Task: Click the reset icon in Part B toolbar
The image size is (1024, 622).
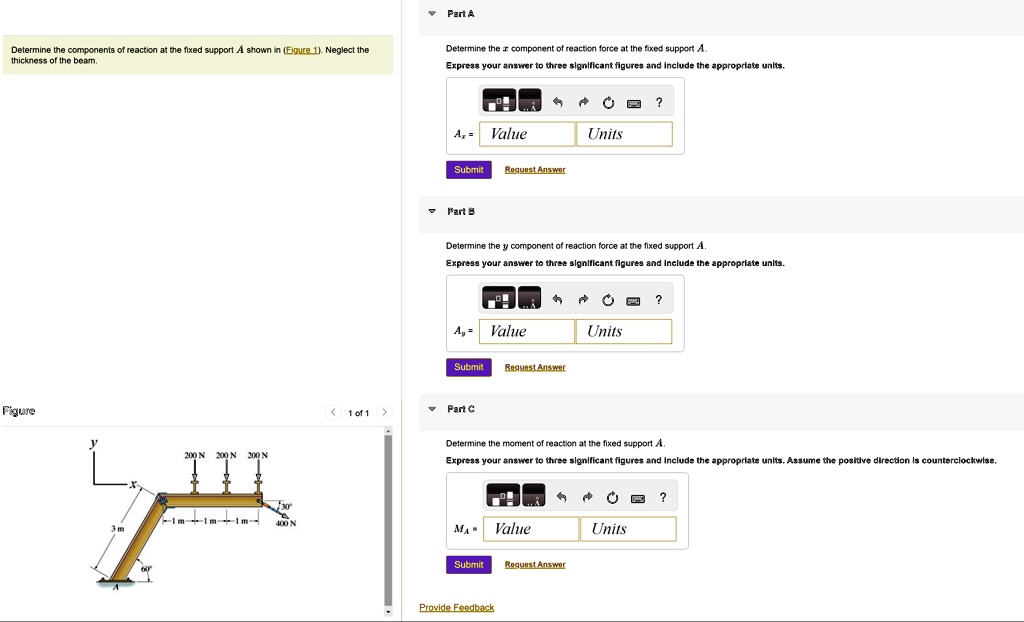Action: point(608,298)
